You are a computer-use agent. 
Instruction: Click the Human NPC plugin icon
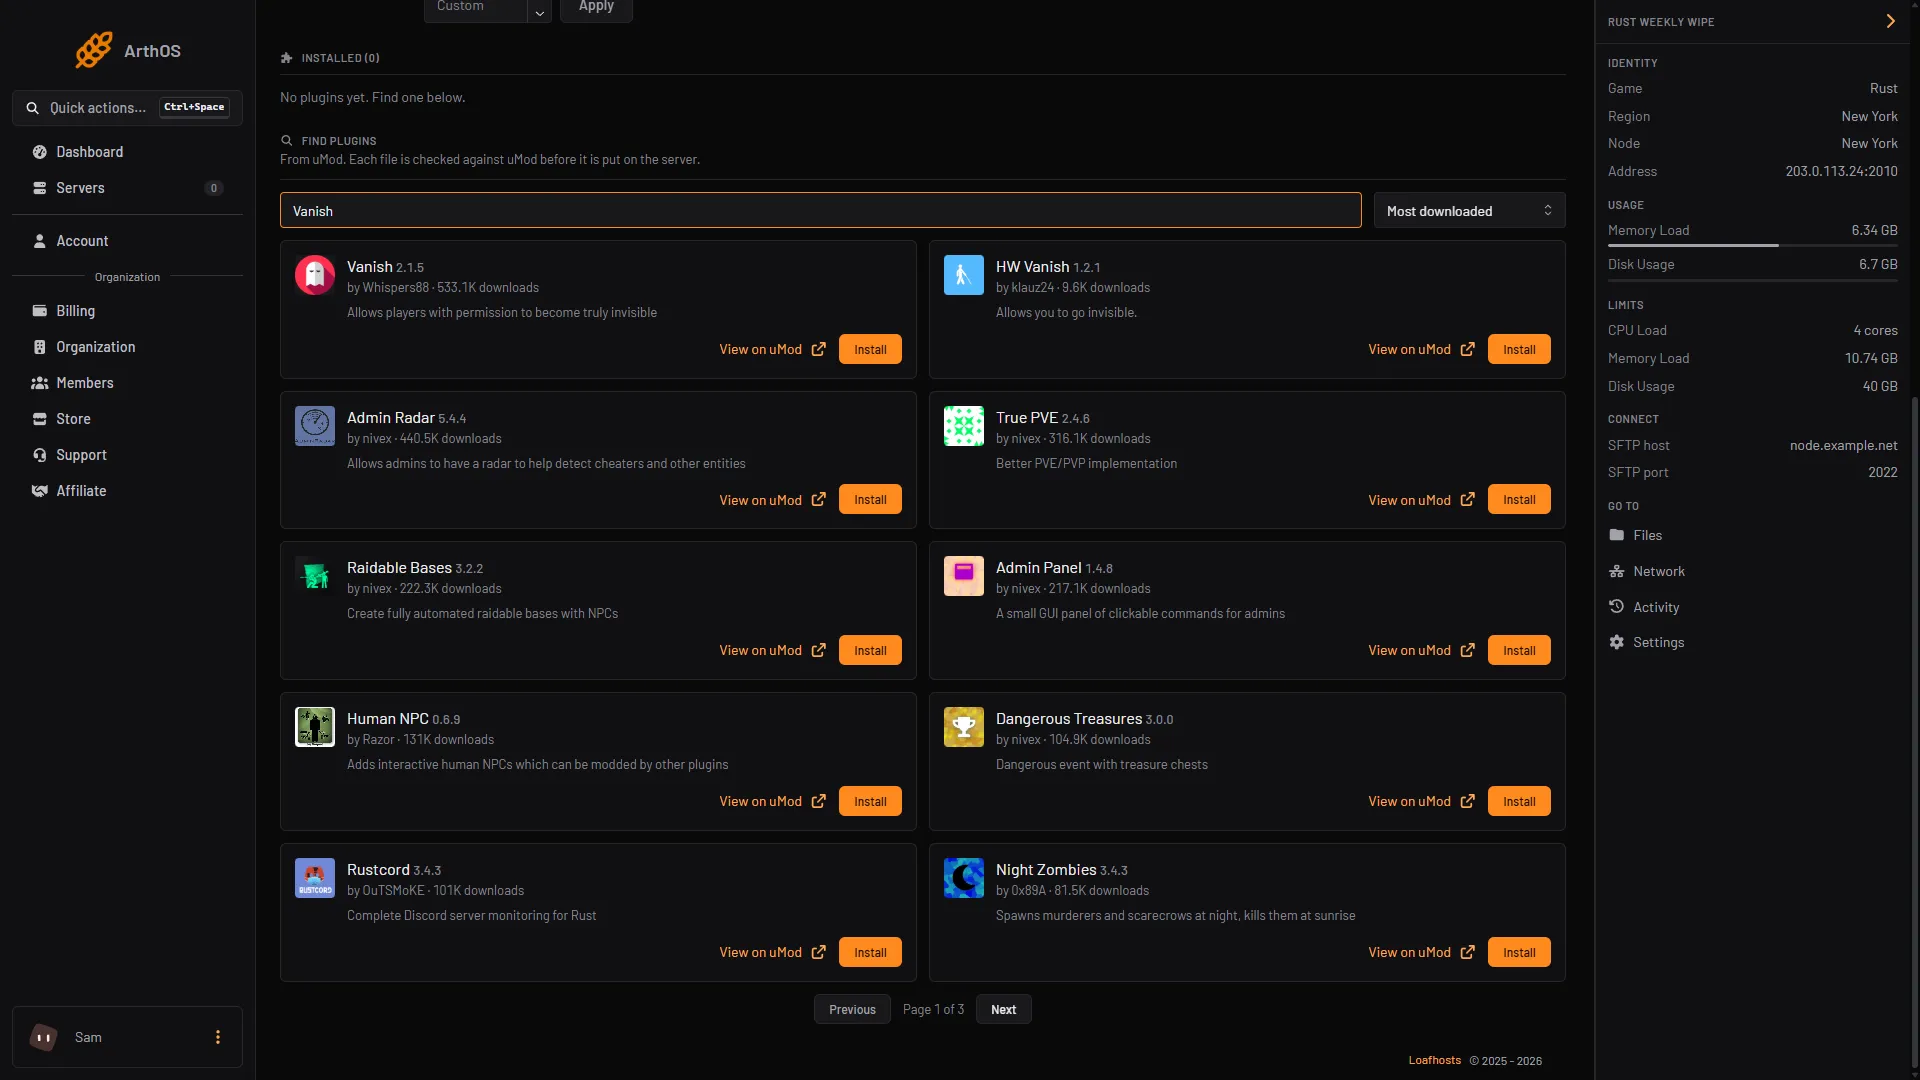pos(315,727)
